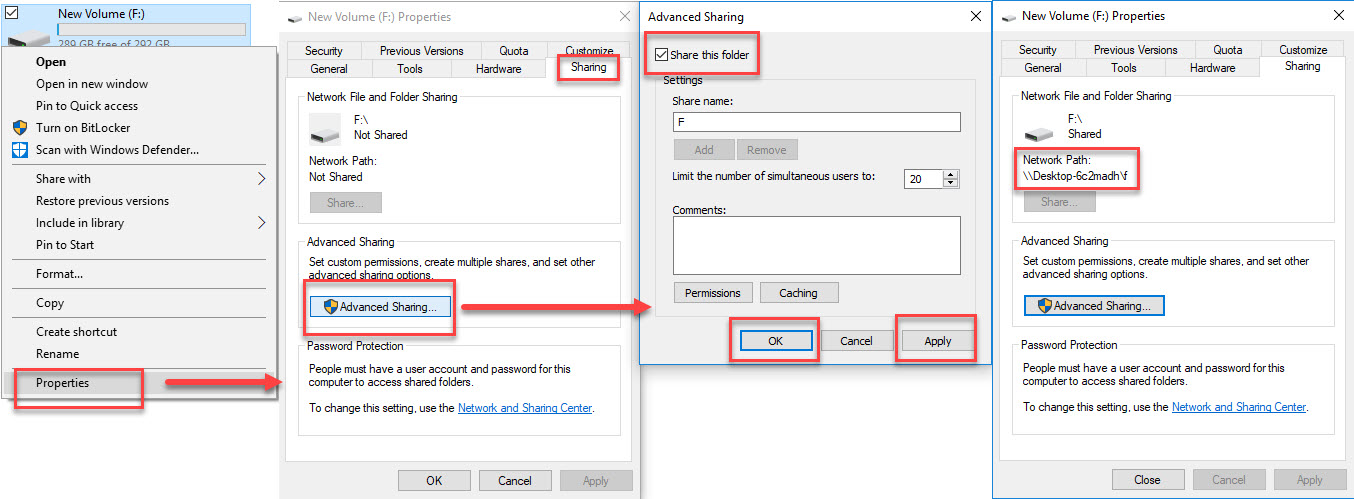Open Hardware tab in right Properties window

tap(1213, 68)
